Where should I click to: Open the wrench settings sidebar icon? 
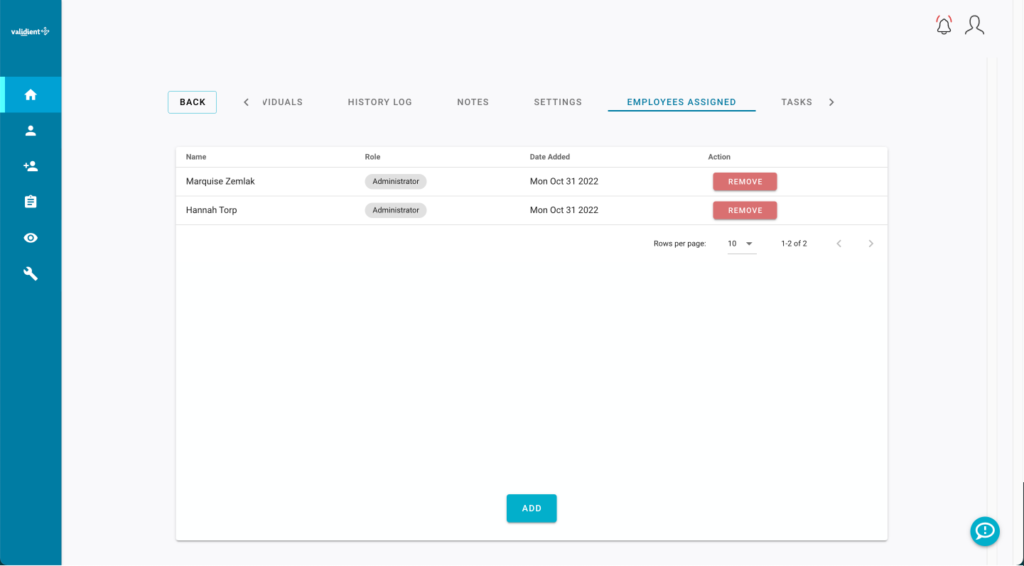click(31, 274)
